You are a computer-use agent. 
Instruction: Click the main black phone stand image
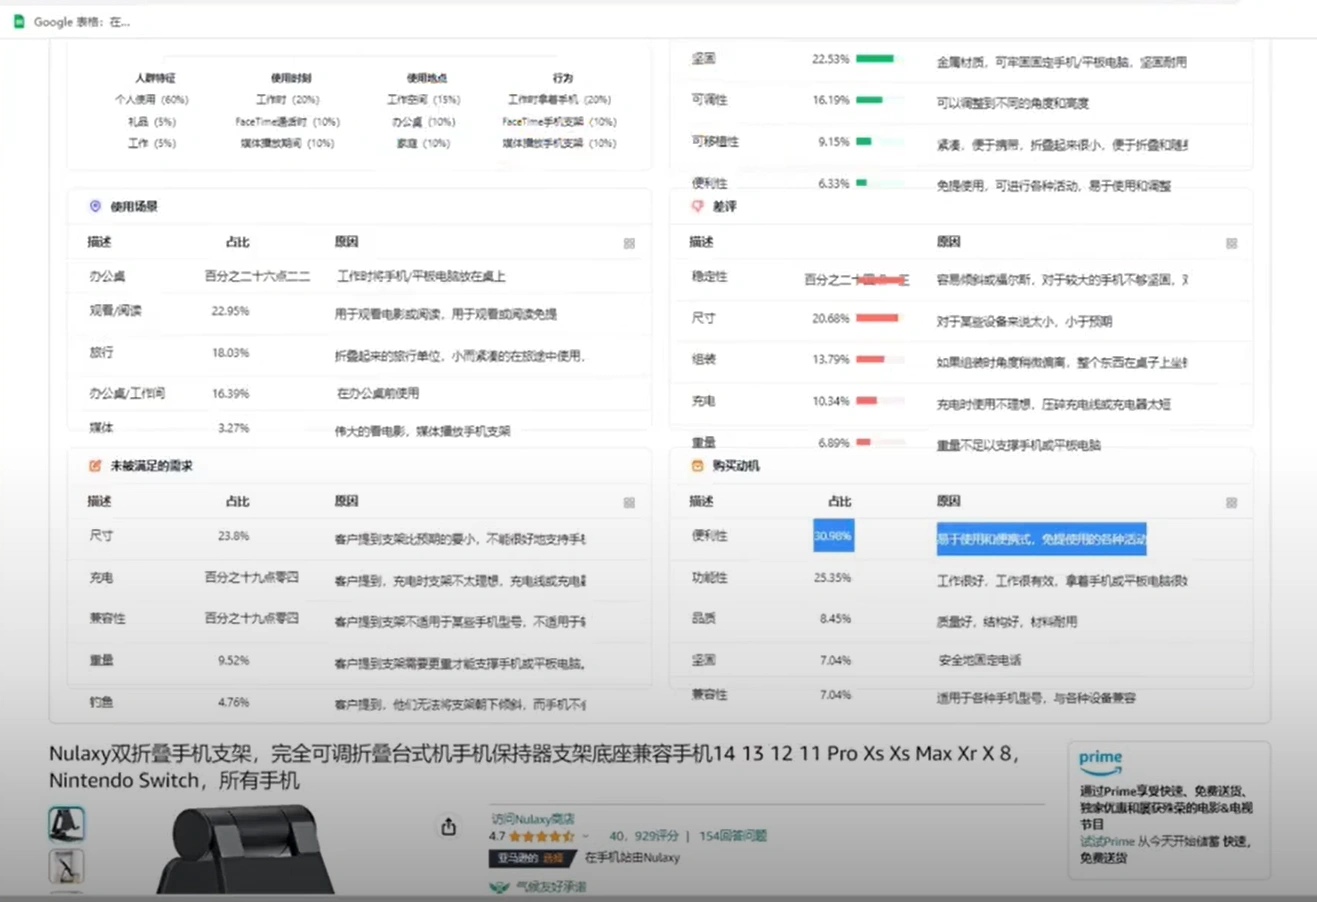246,849
